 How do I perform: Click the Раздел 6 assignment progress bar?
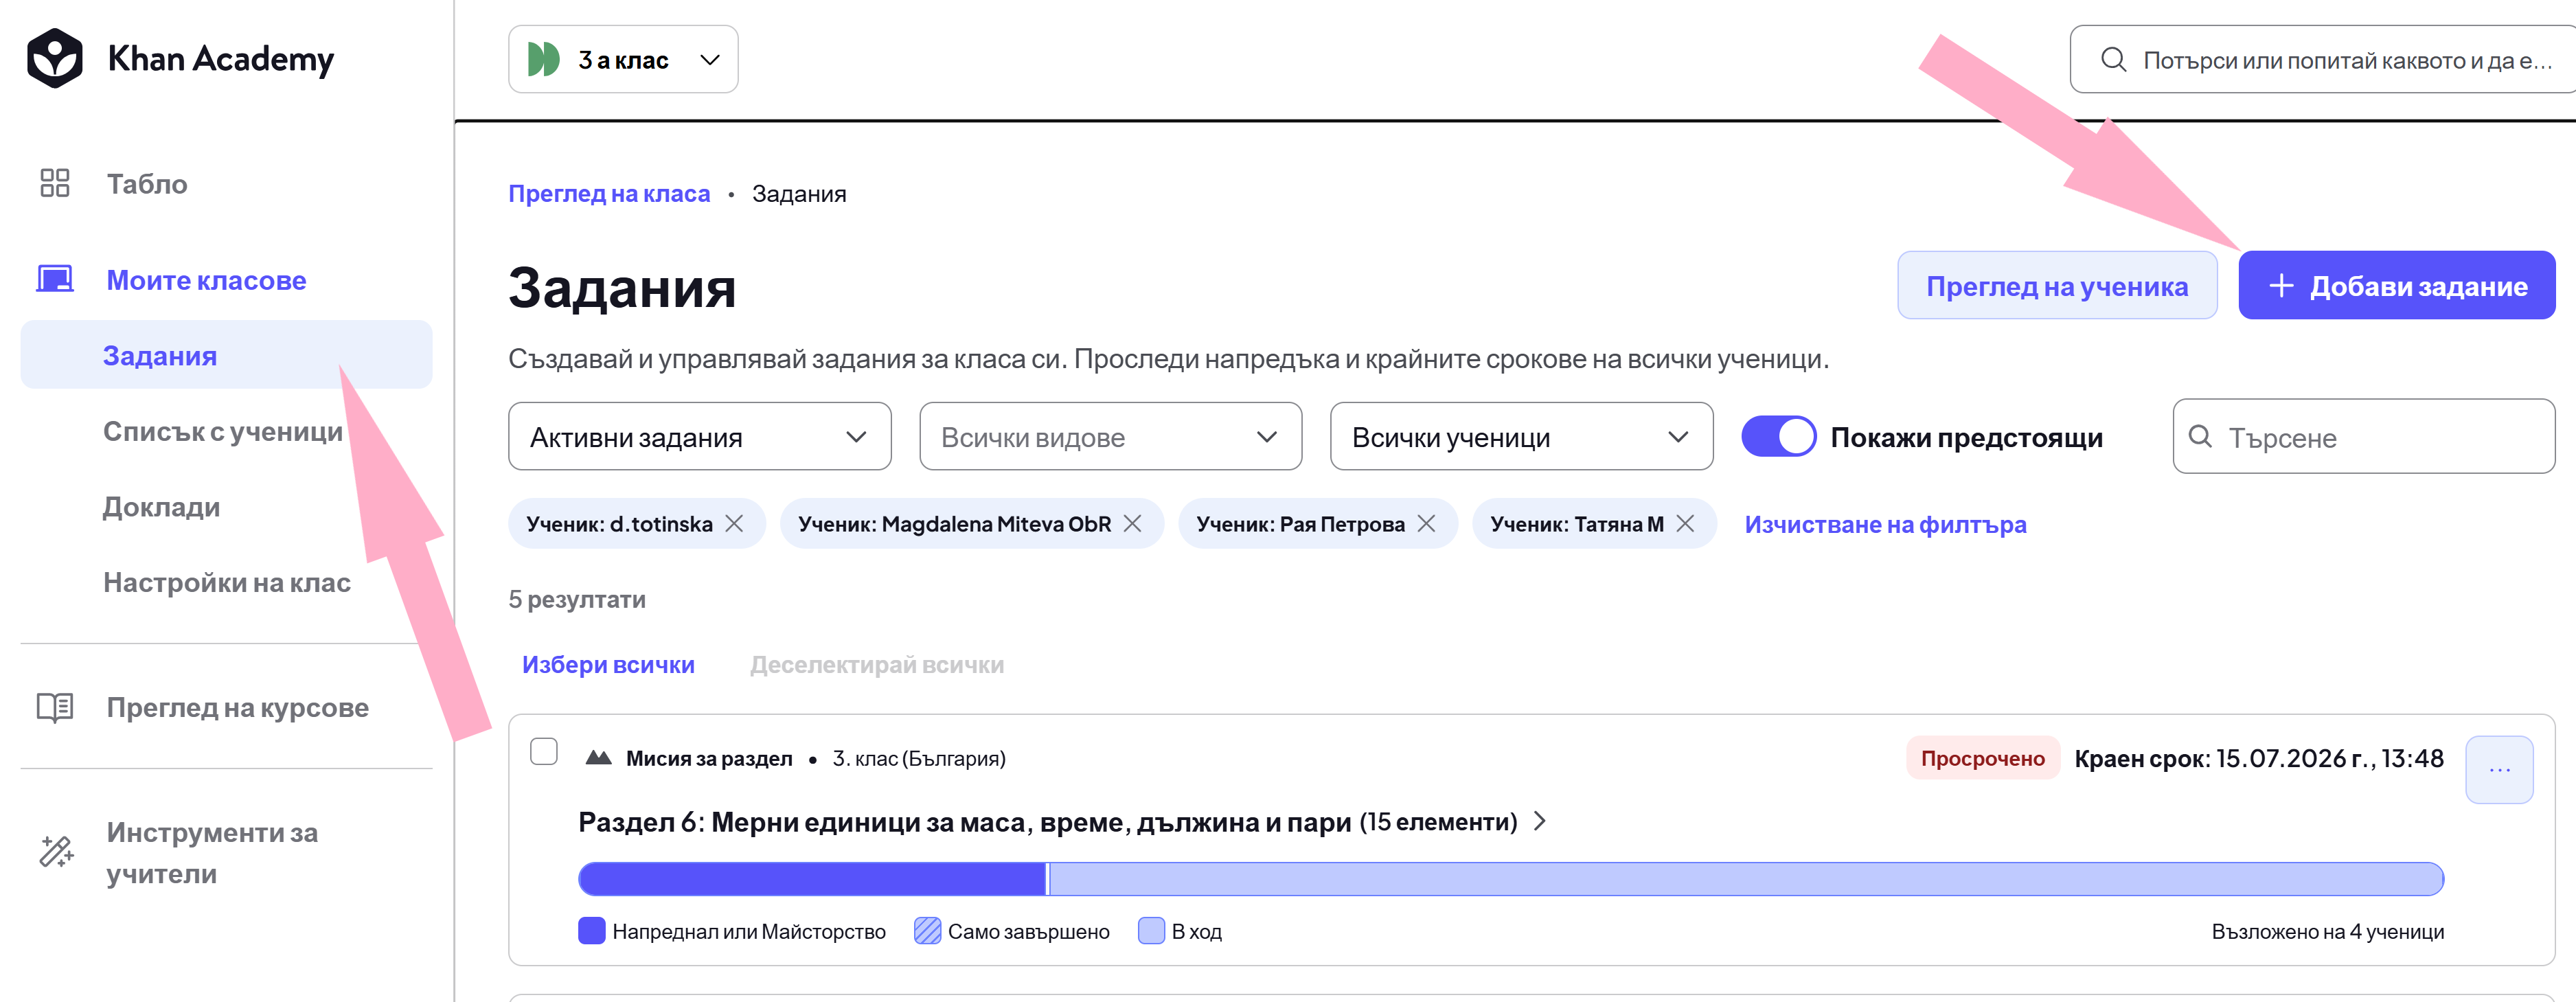[x=1511, y=879]
